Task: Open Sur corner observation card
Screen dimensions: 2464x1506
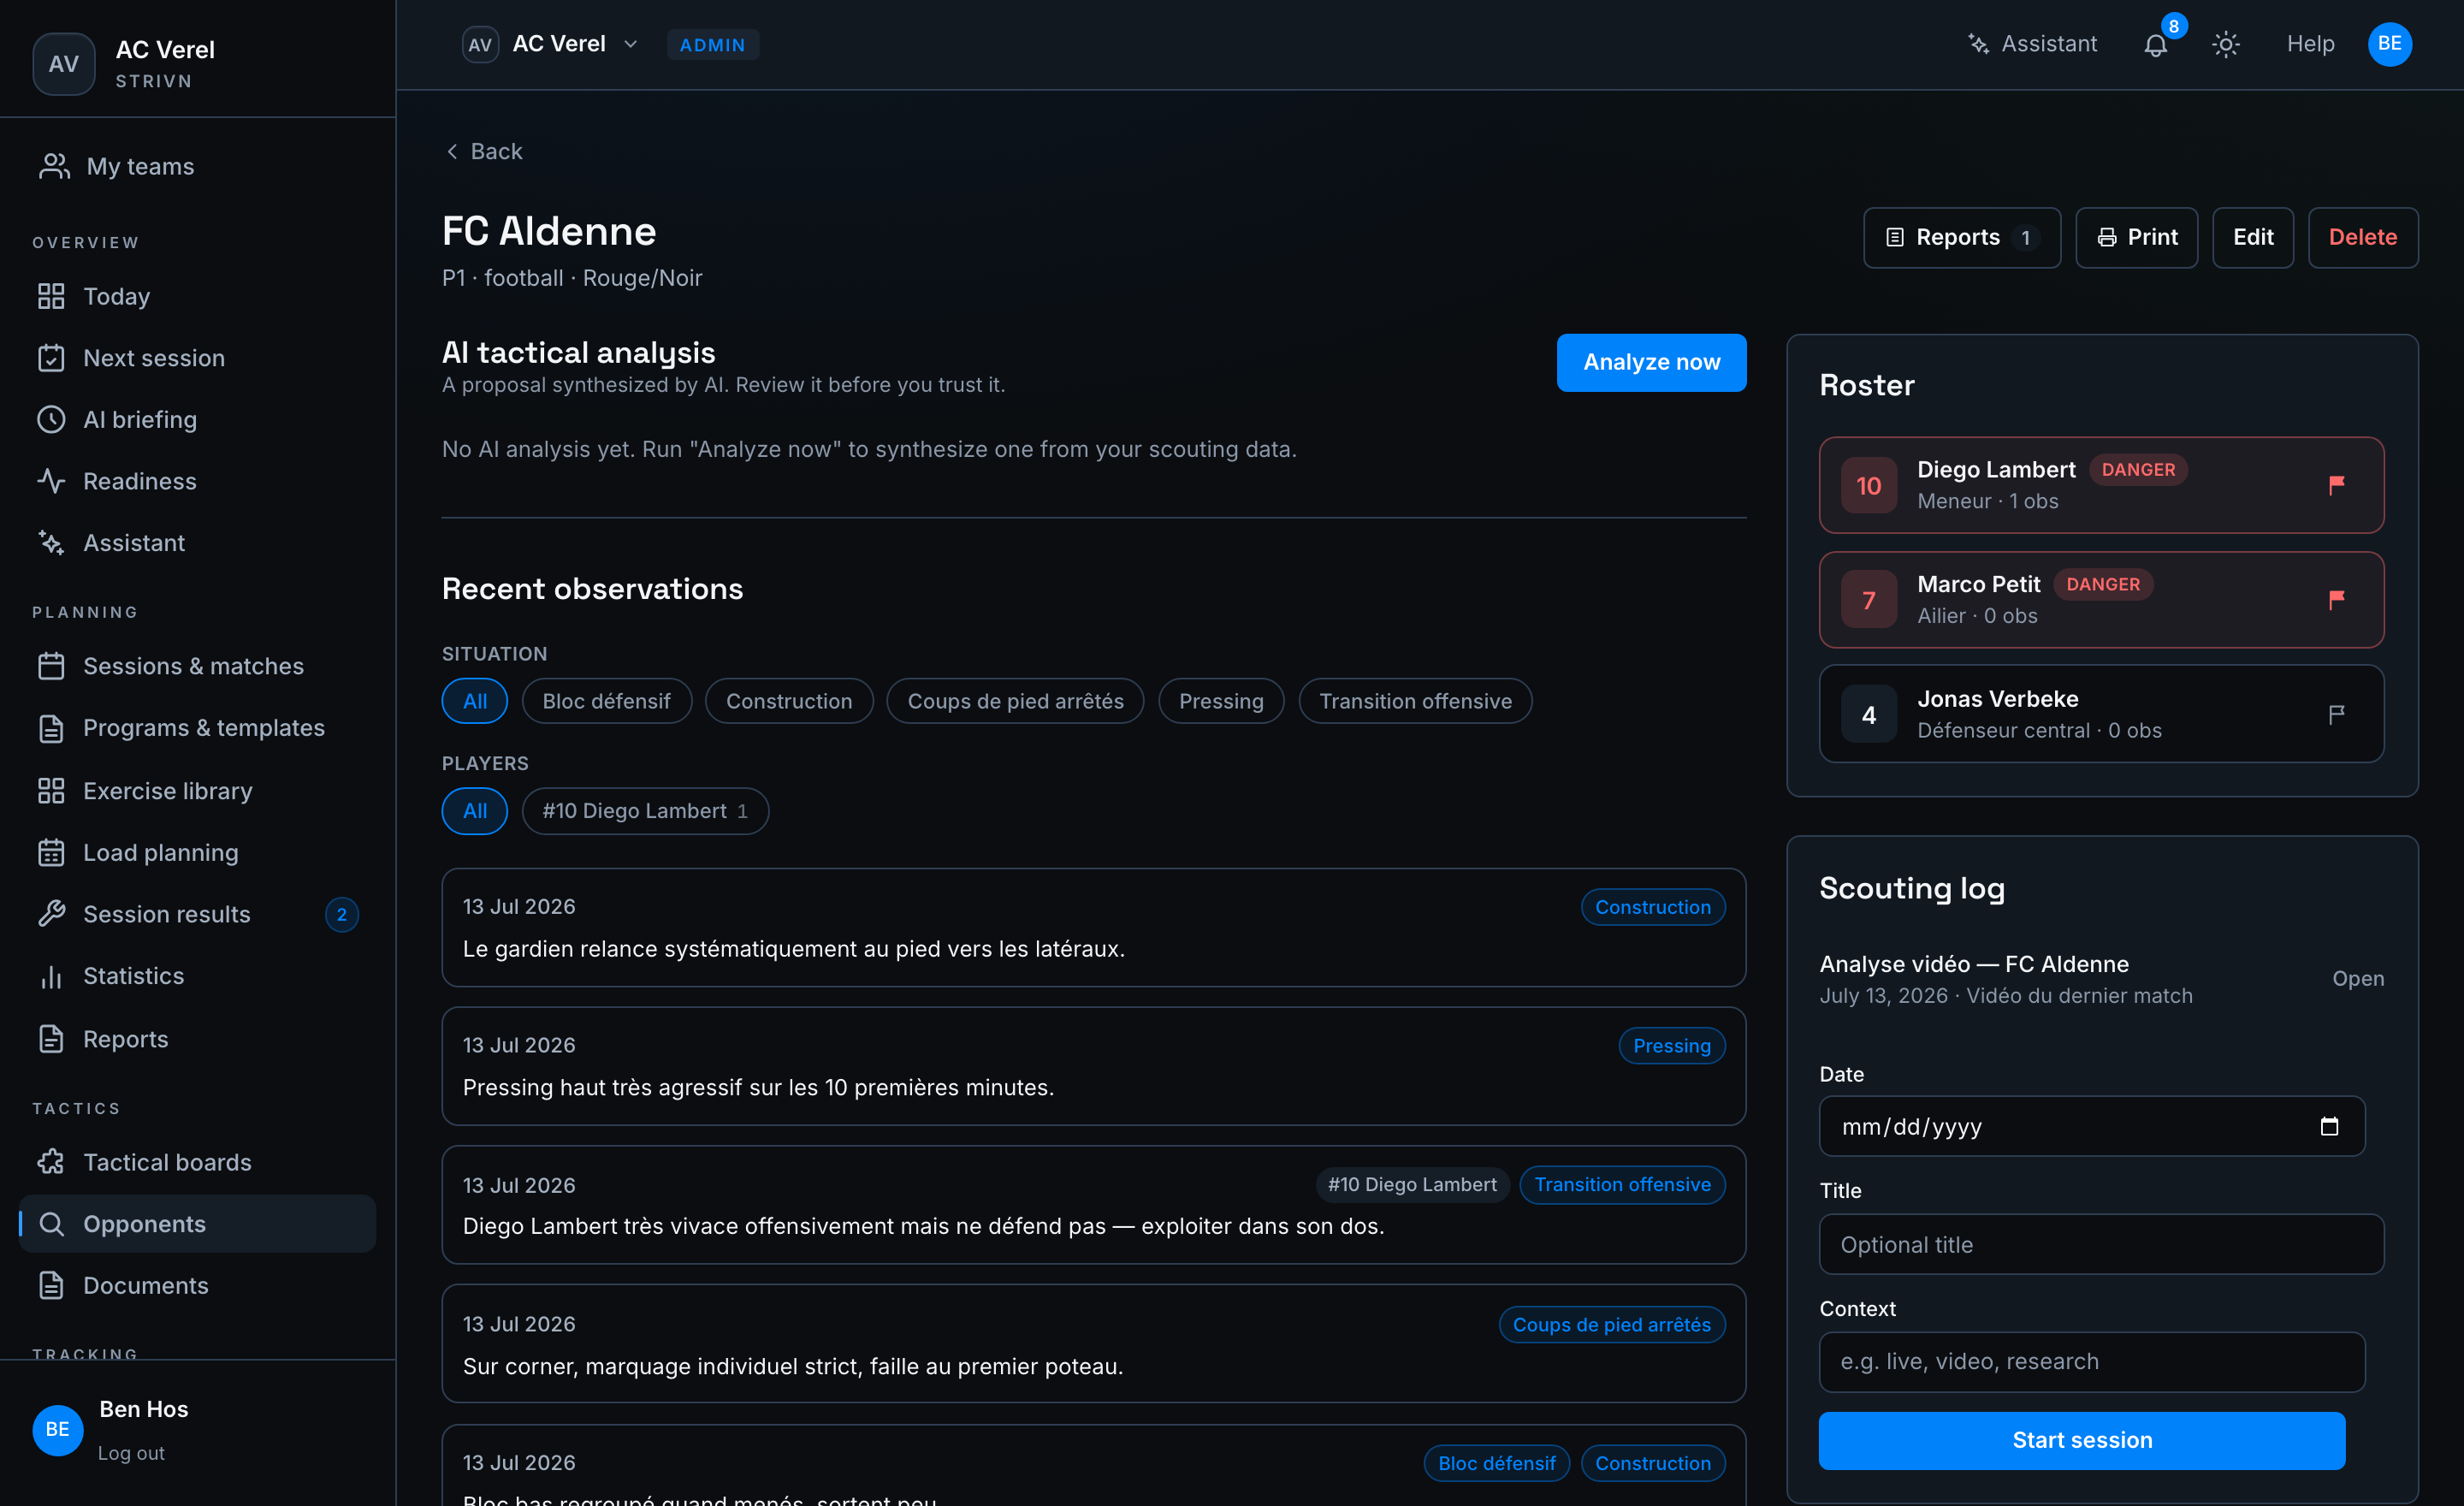Action: 1093,1344
